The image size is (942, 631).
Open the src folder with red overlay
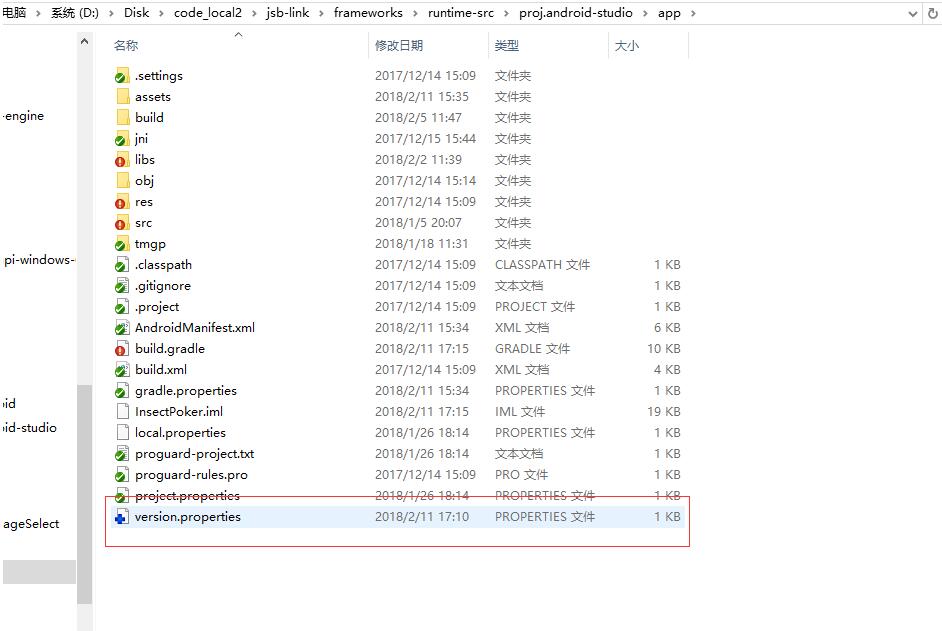(121, 222)
